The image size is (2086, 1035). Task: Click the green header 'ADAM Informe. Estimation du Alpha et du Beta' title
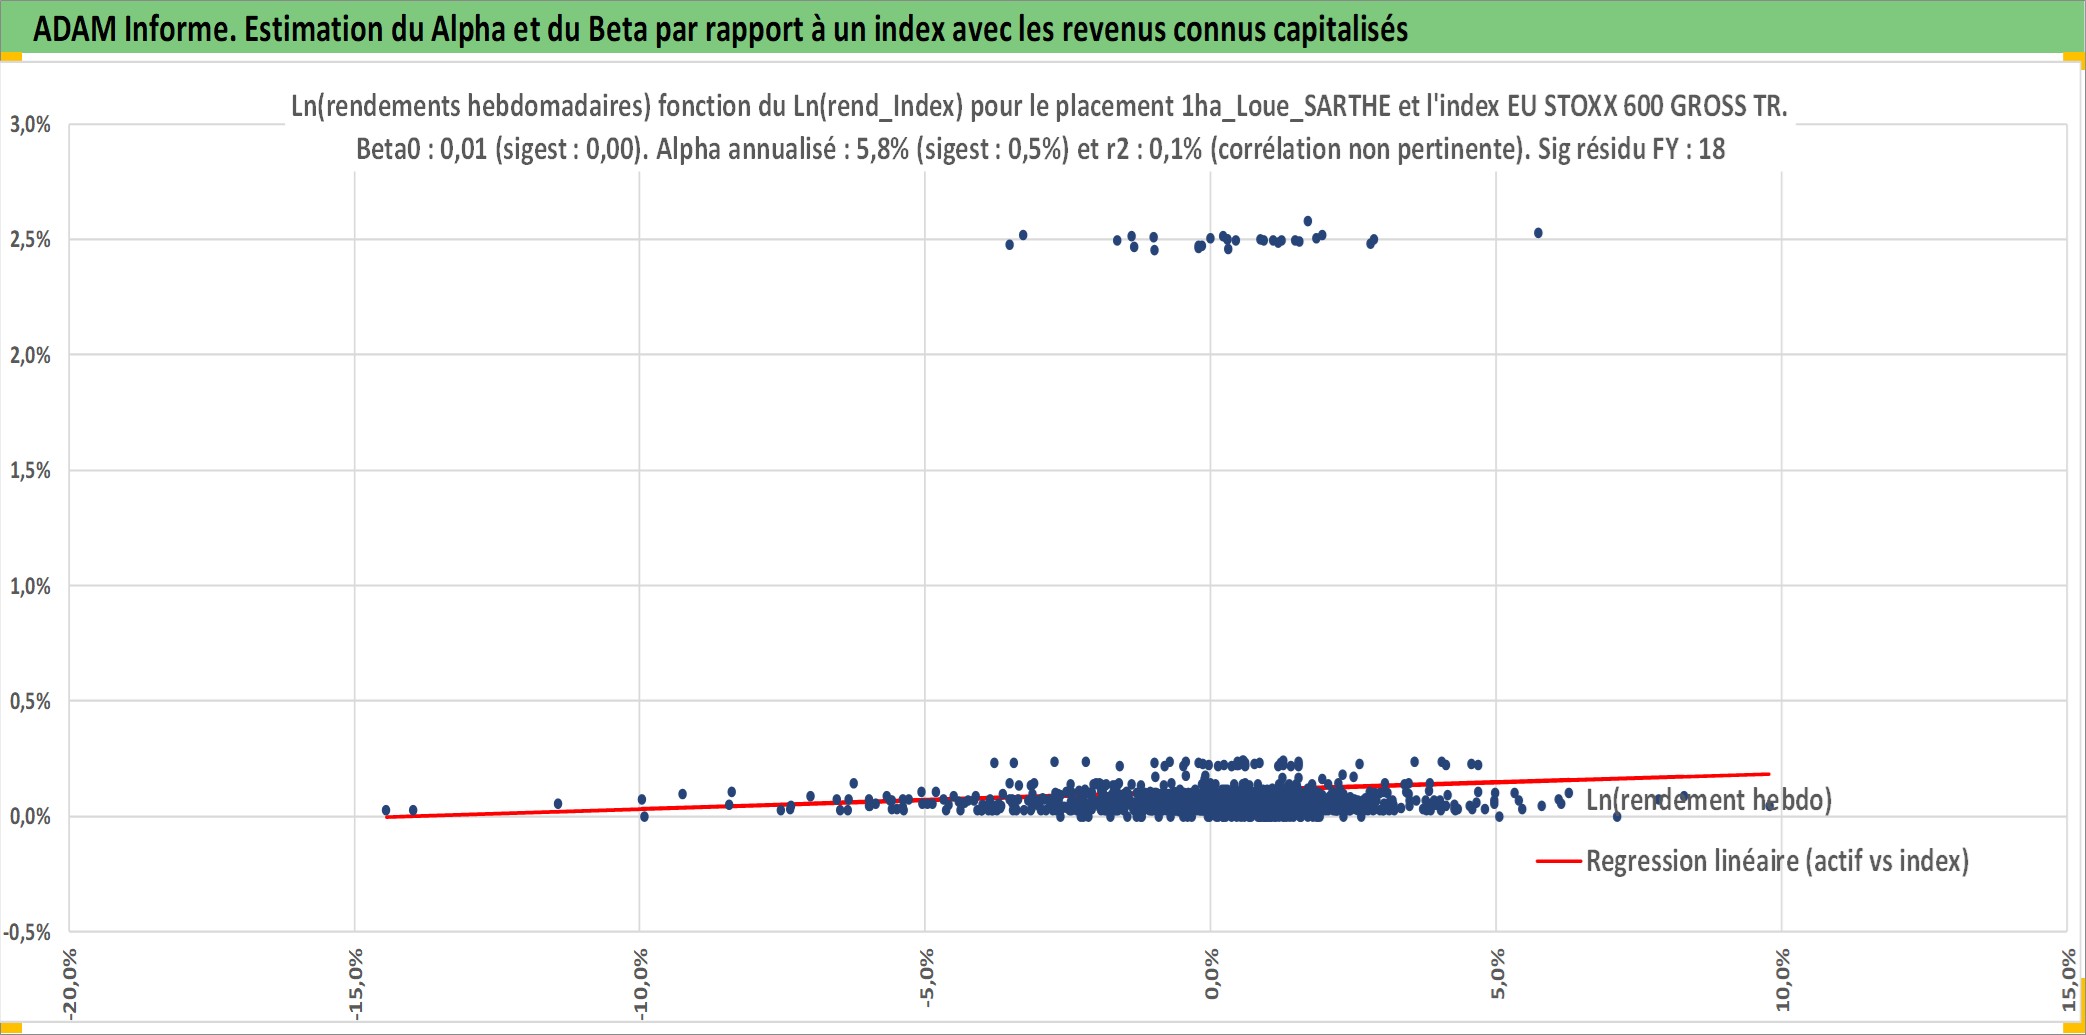[720, 29]
